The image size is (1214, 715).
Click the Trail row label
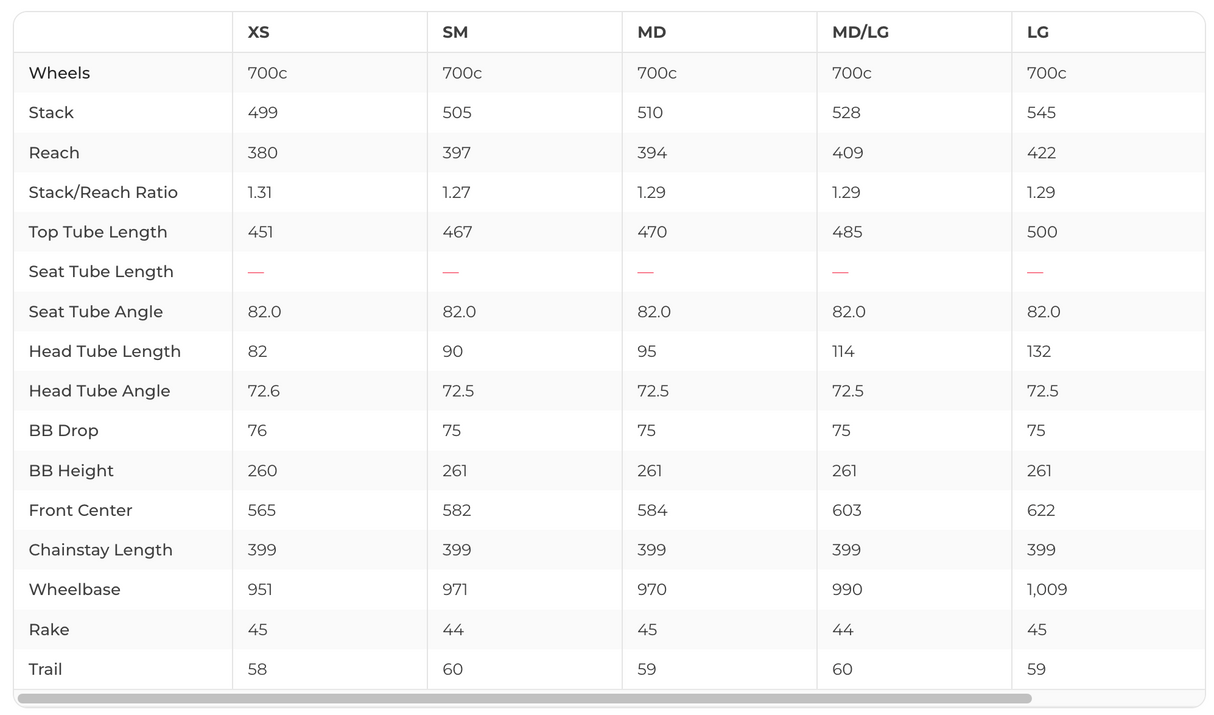coord(46,669)
